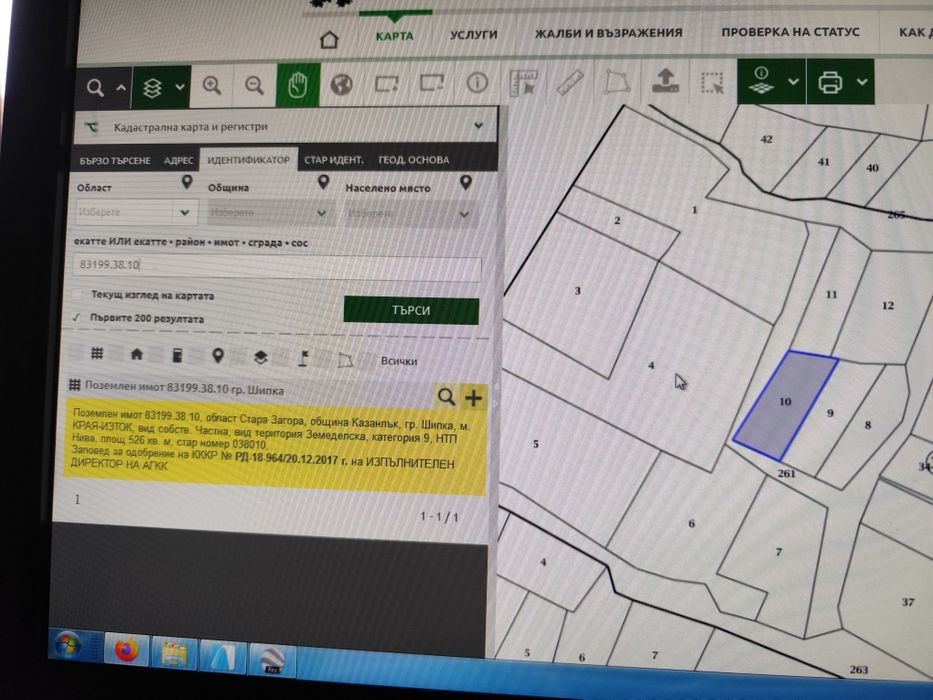The width and height of the screenshot is (933, 700).
Task: Select the rectangle deselect tool
Action: click(x=432, y=82)
